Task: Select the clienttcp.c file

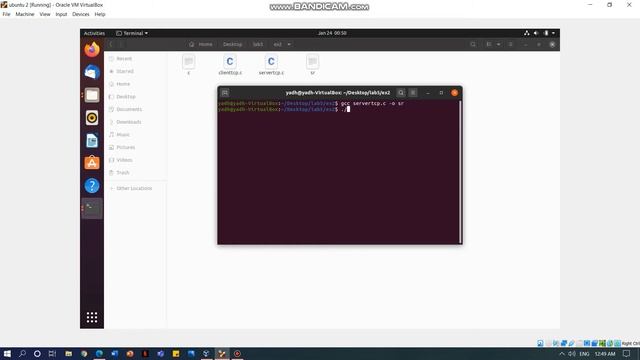Action: [230, 64]
